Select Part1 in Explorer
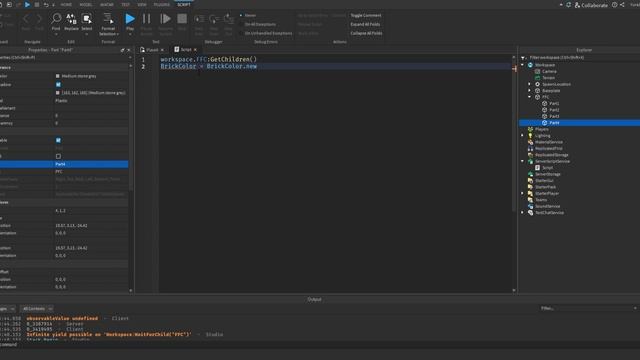This screenshot has width=640, height=360. click(554, 104)
